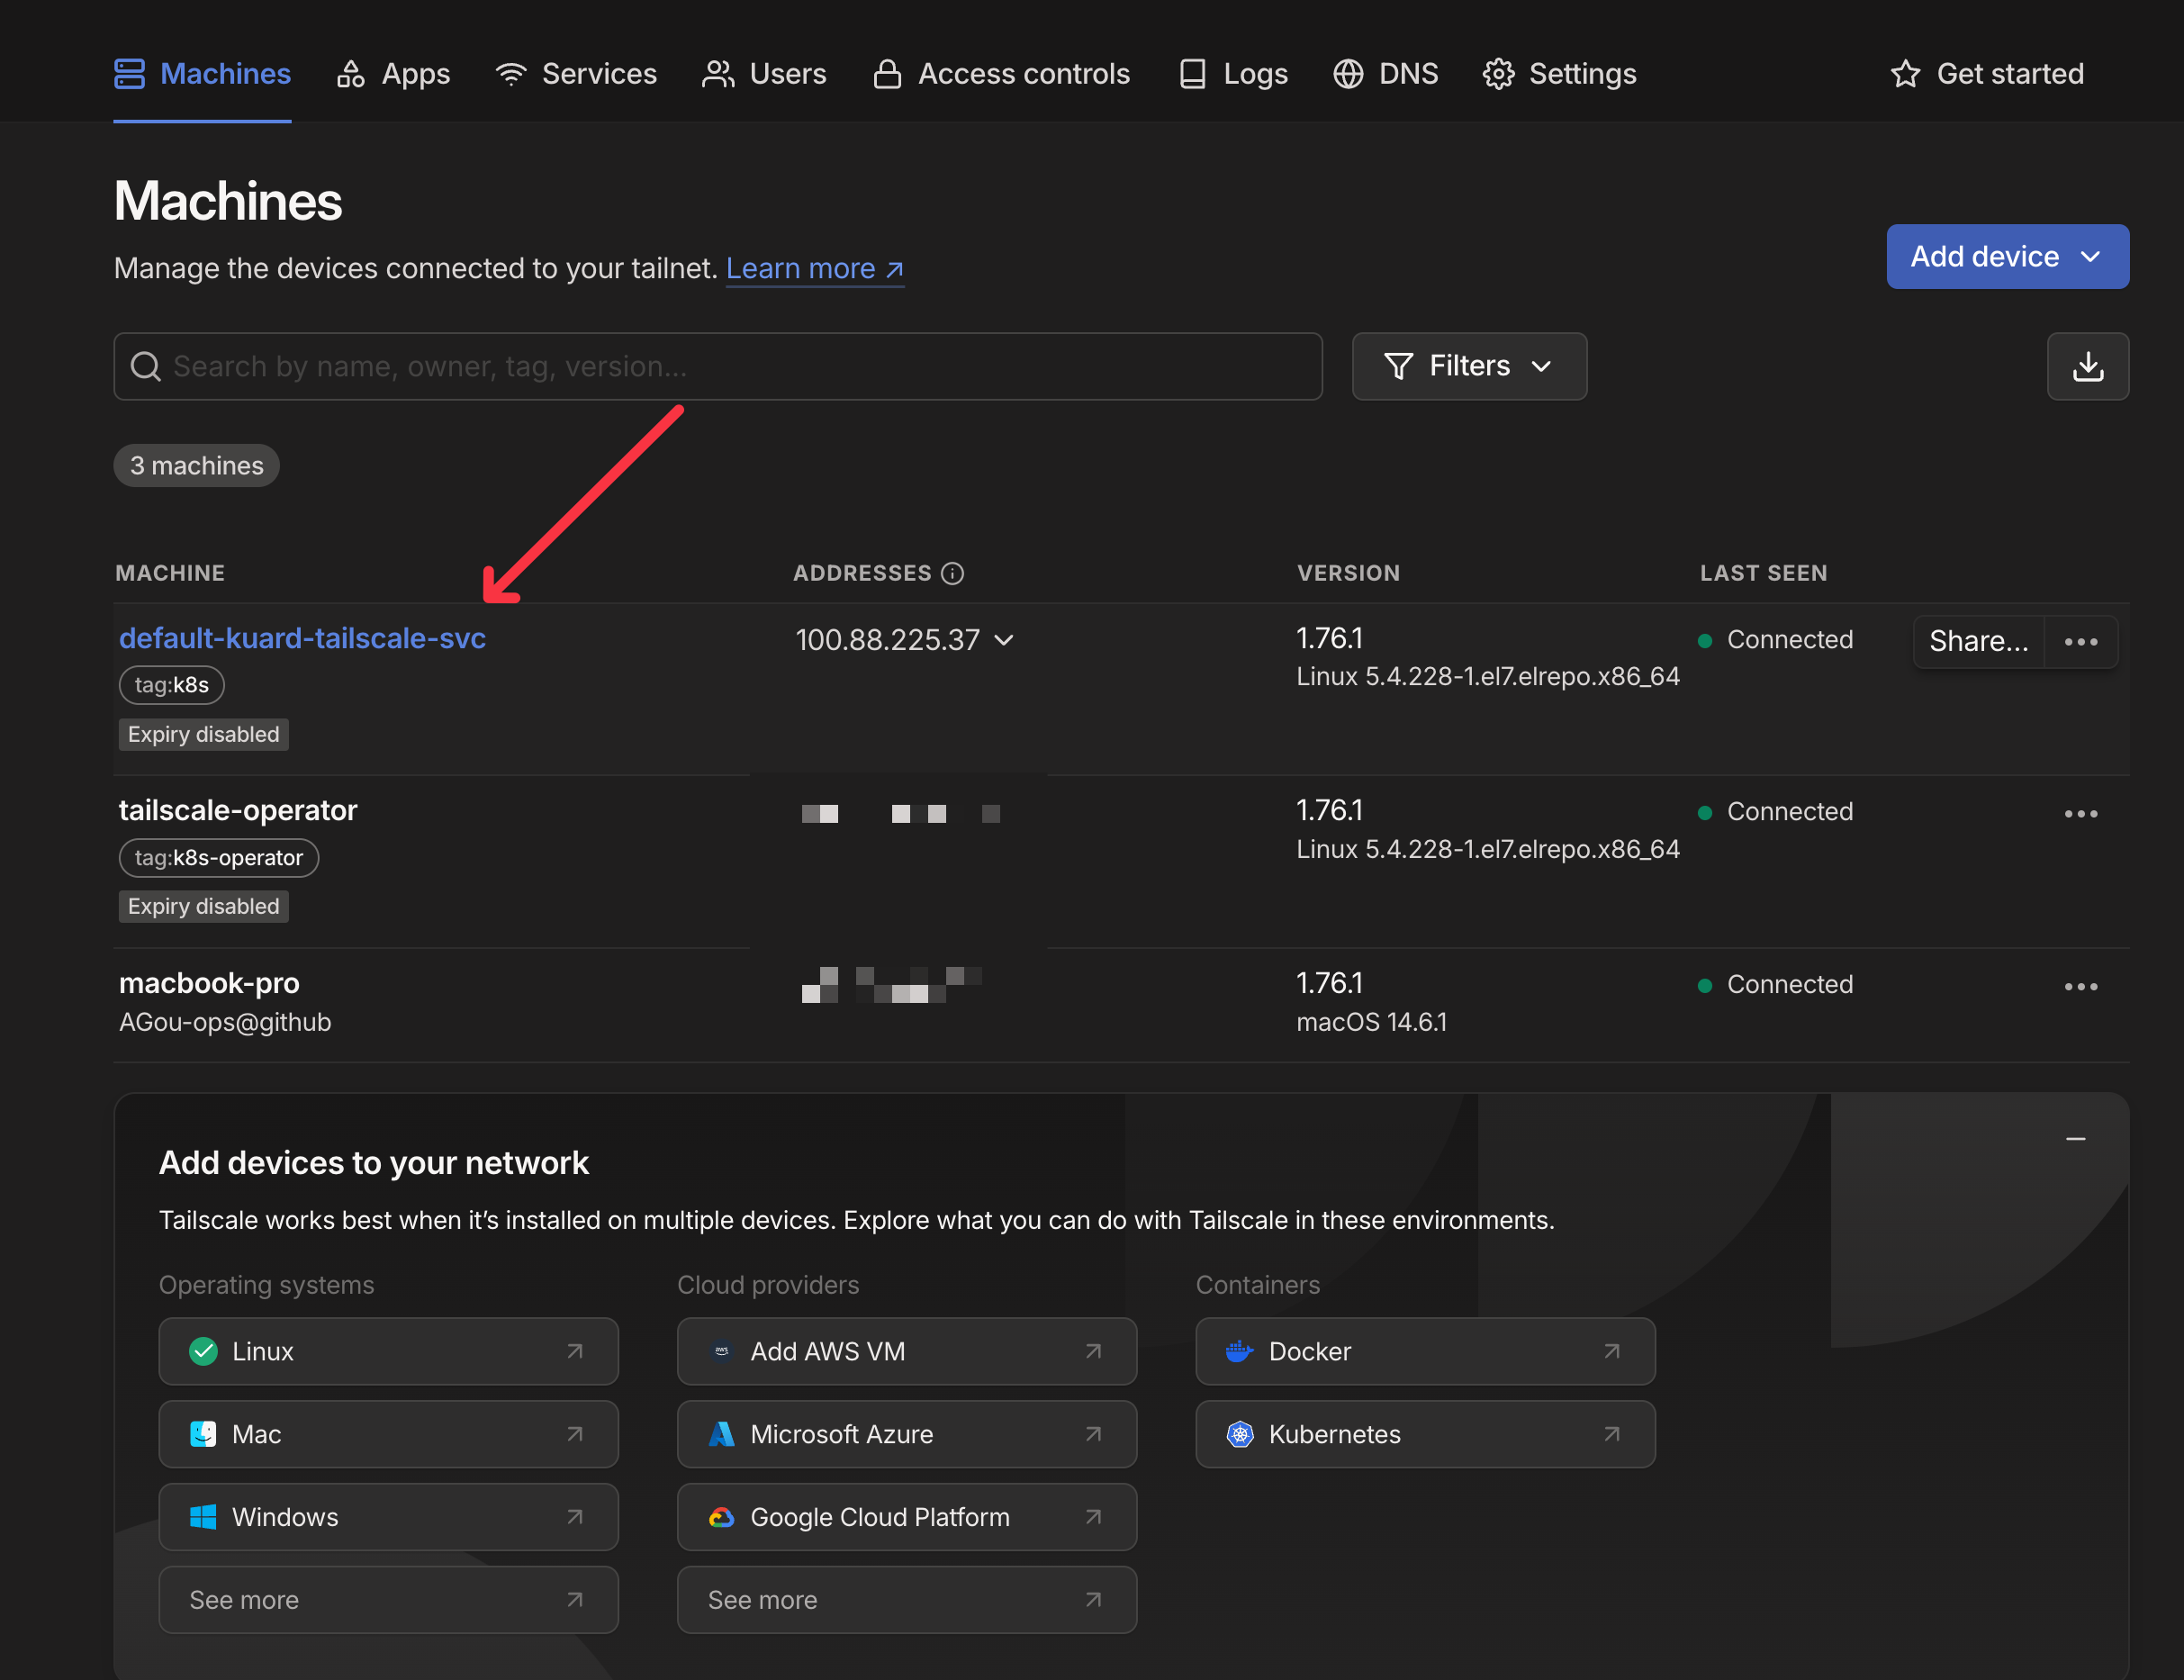Click Connected status of macbook-pro
2184x1680 pixels.
(1776, 984)
